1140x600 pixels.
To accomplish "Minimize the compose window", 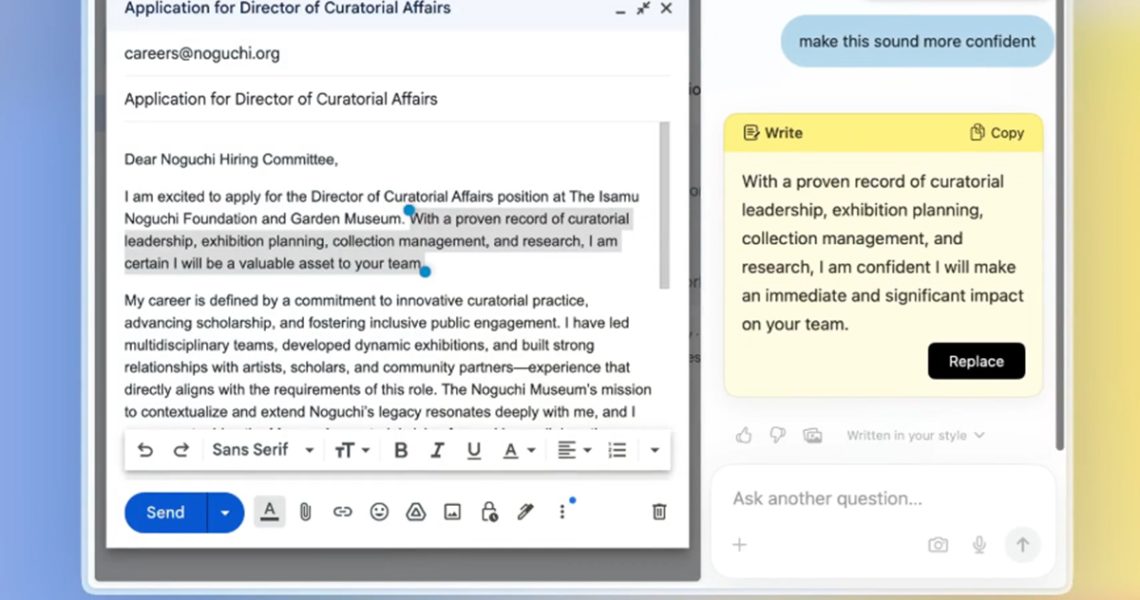I will 620,10.
